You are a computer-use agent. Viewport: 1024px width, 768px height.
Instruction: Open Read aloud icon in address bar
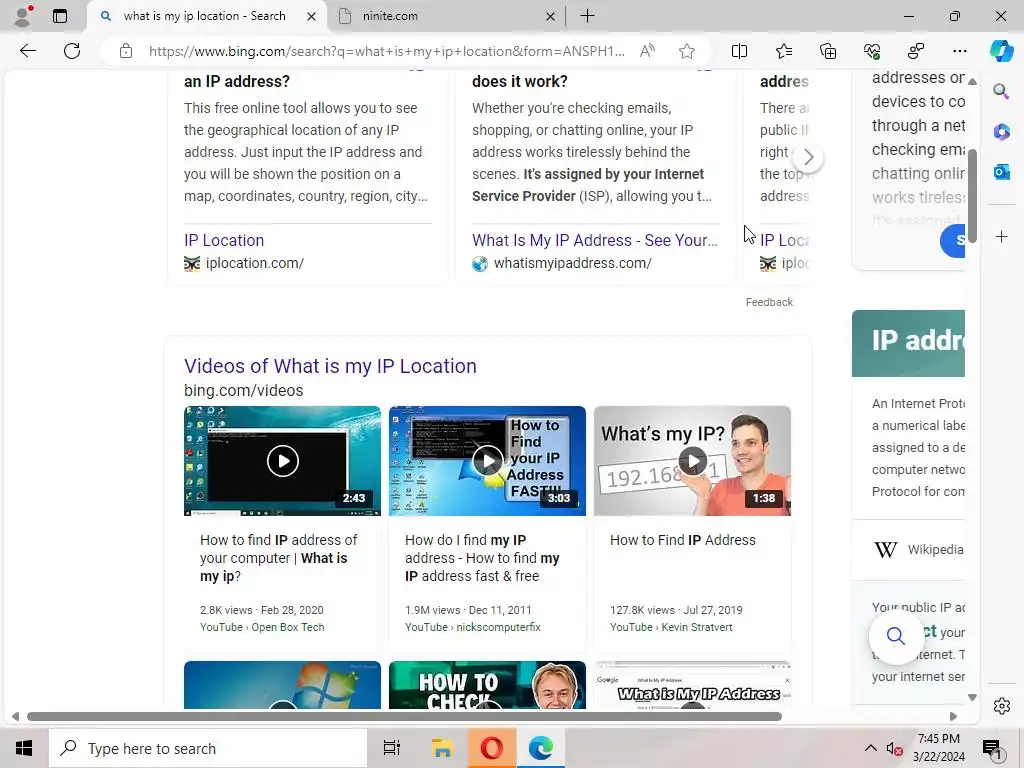pos(647,51)
